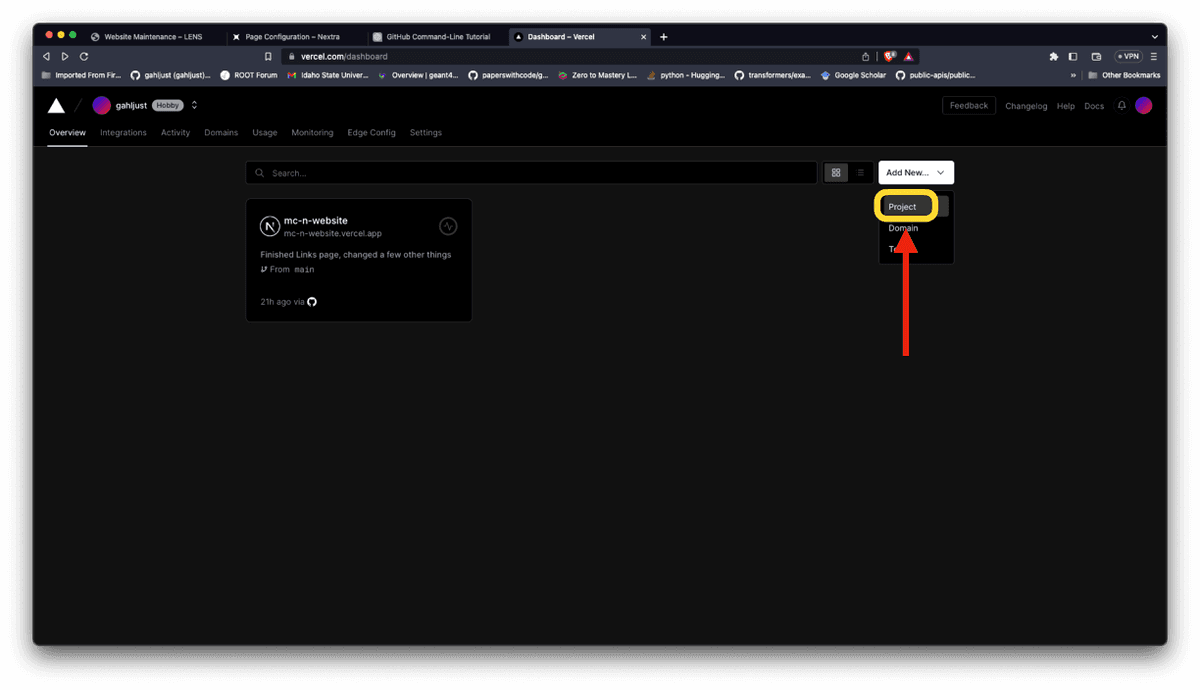Close the Dashboard – Vercel tab
Screen dimensions: 1200x690
coord(642,37)
